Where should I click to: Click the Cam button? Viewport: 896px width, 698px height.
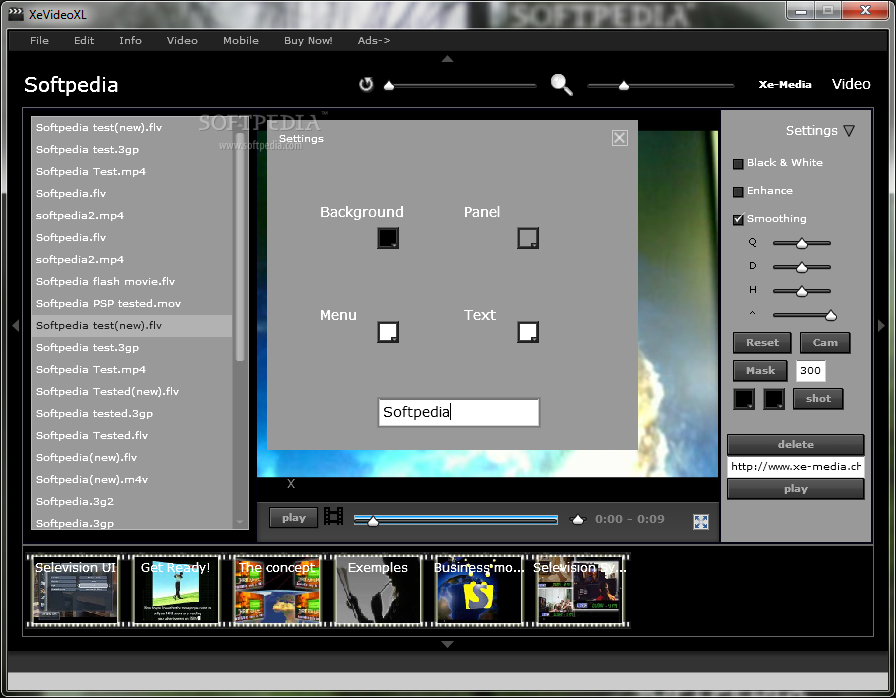tap(825, 343)
